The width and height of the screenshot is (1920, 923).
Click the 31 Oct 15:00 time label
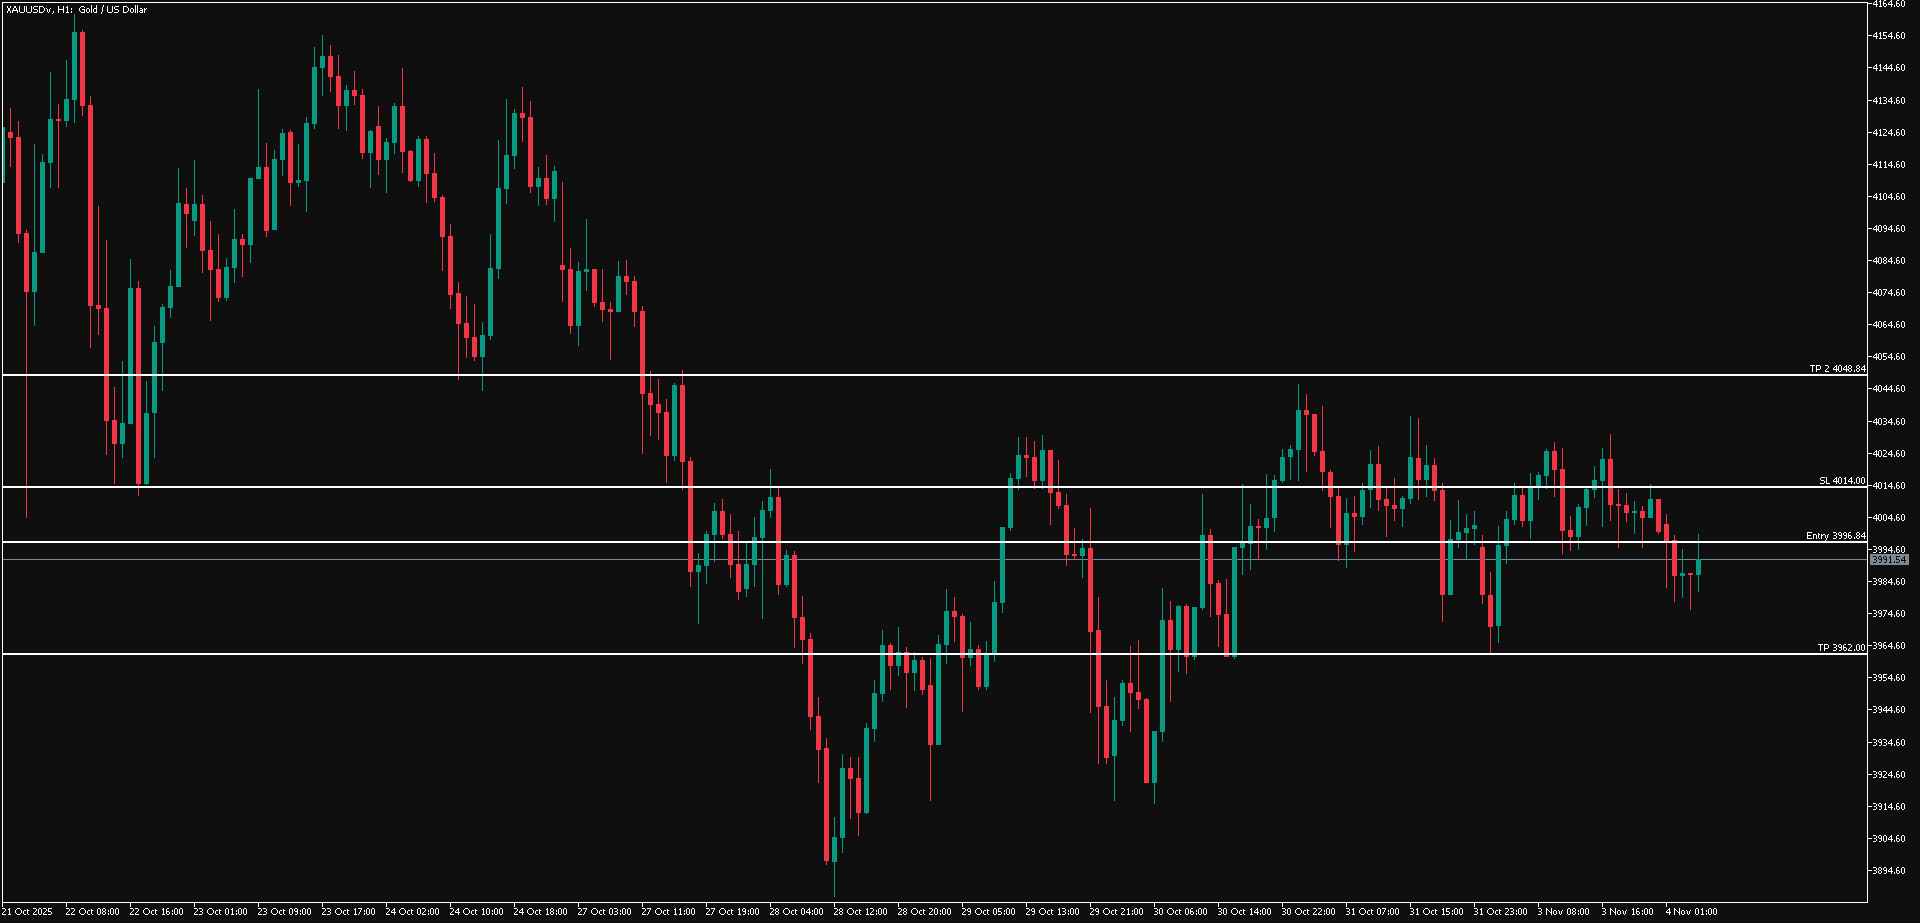(1436, 912)
